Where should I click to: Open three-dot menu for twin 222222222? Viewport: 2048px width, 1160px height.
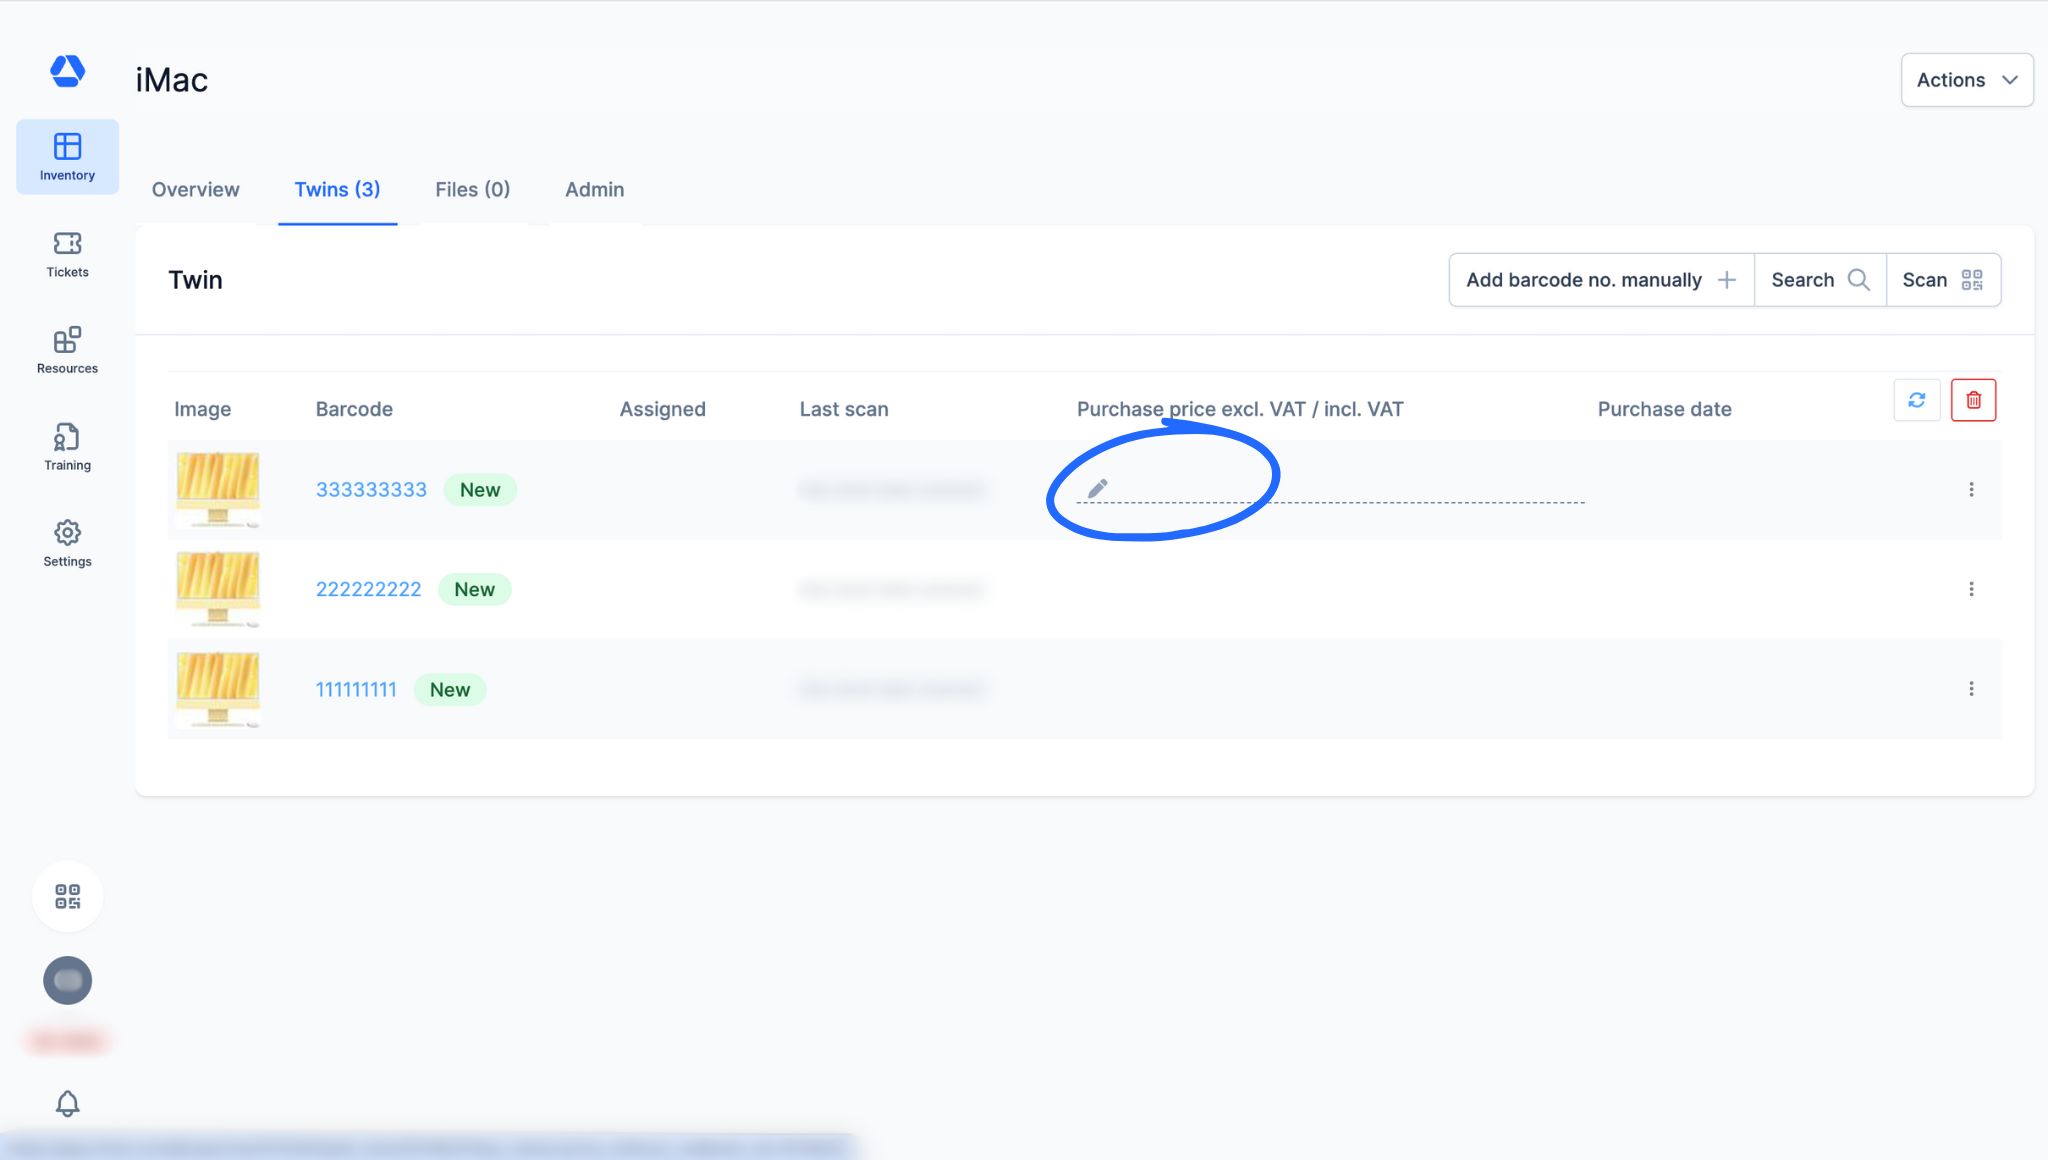(1971, 589)
